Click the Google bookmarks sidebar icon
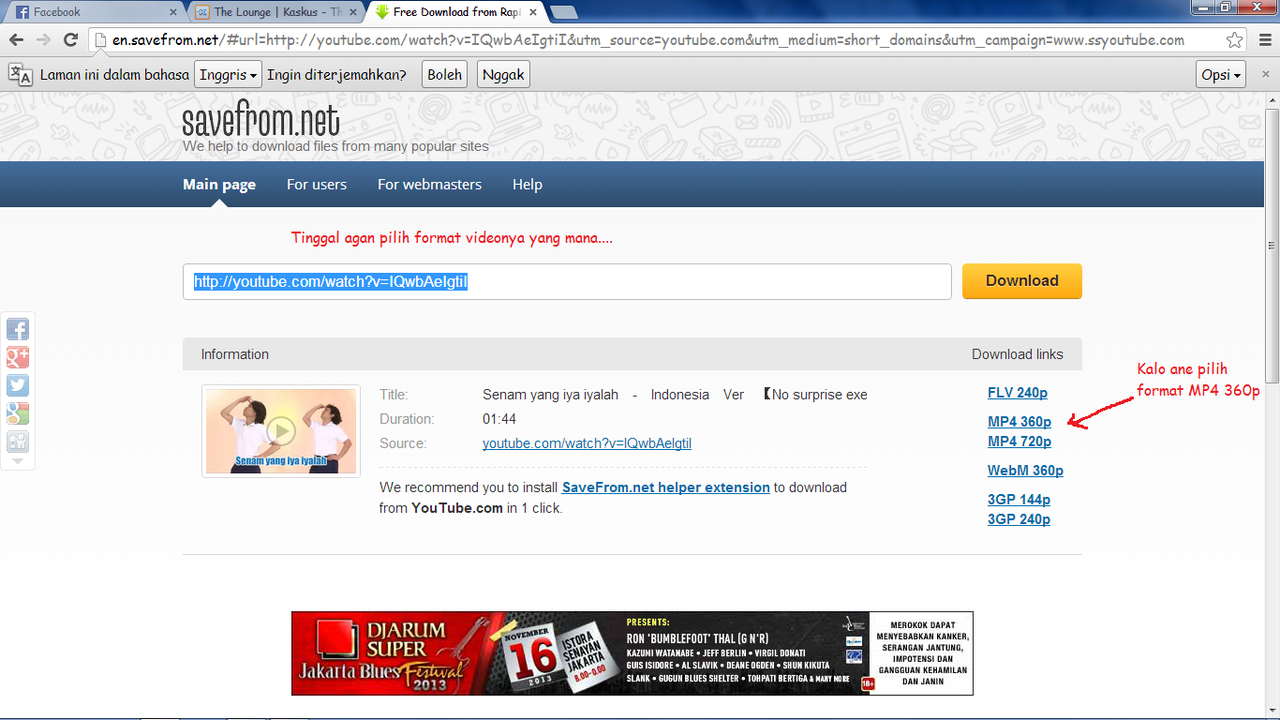This screenshot has width=1280, height=720. tap(17, 413)
